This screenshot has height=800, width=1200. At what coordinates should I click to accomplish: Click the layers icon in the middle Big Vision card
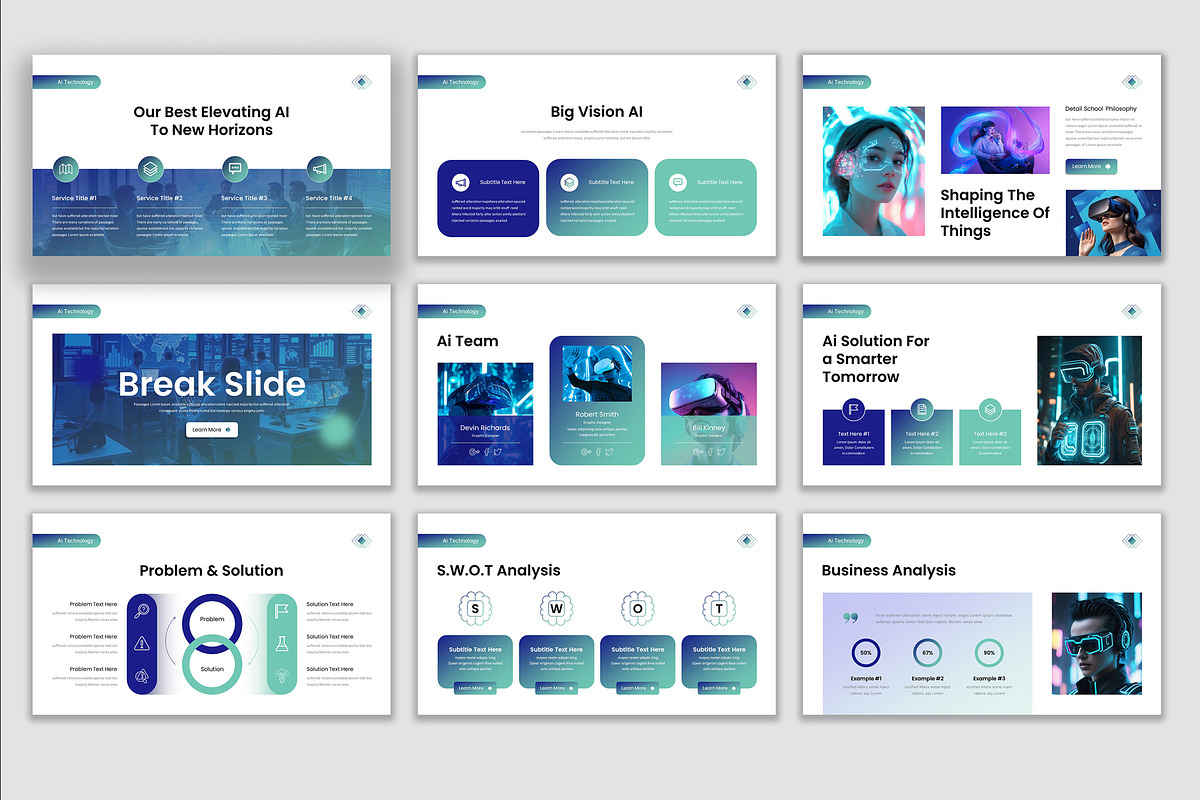tap(569, 183)
